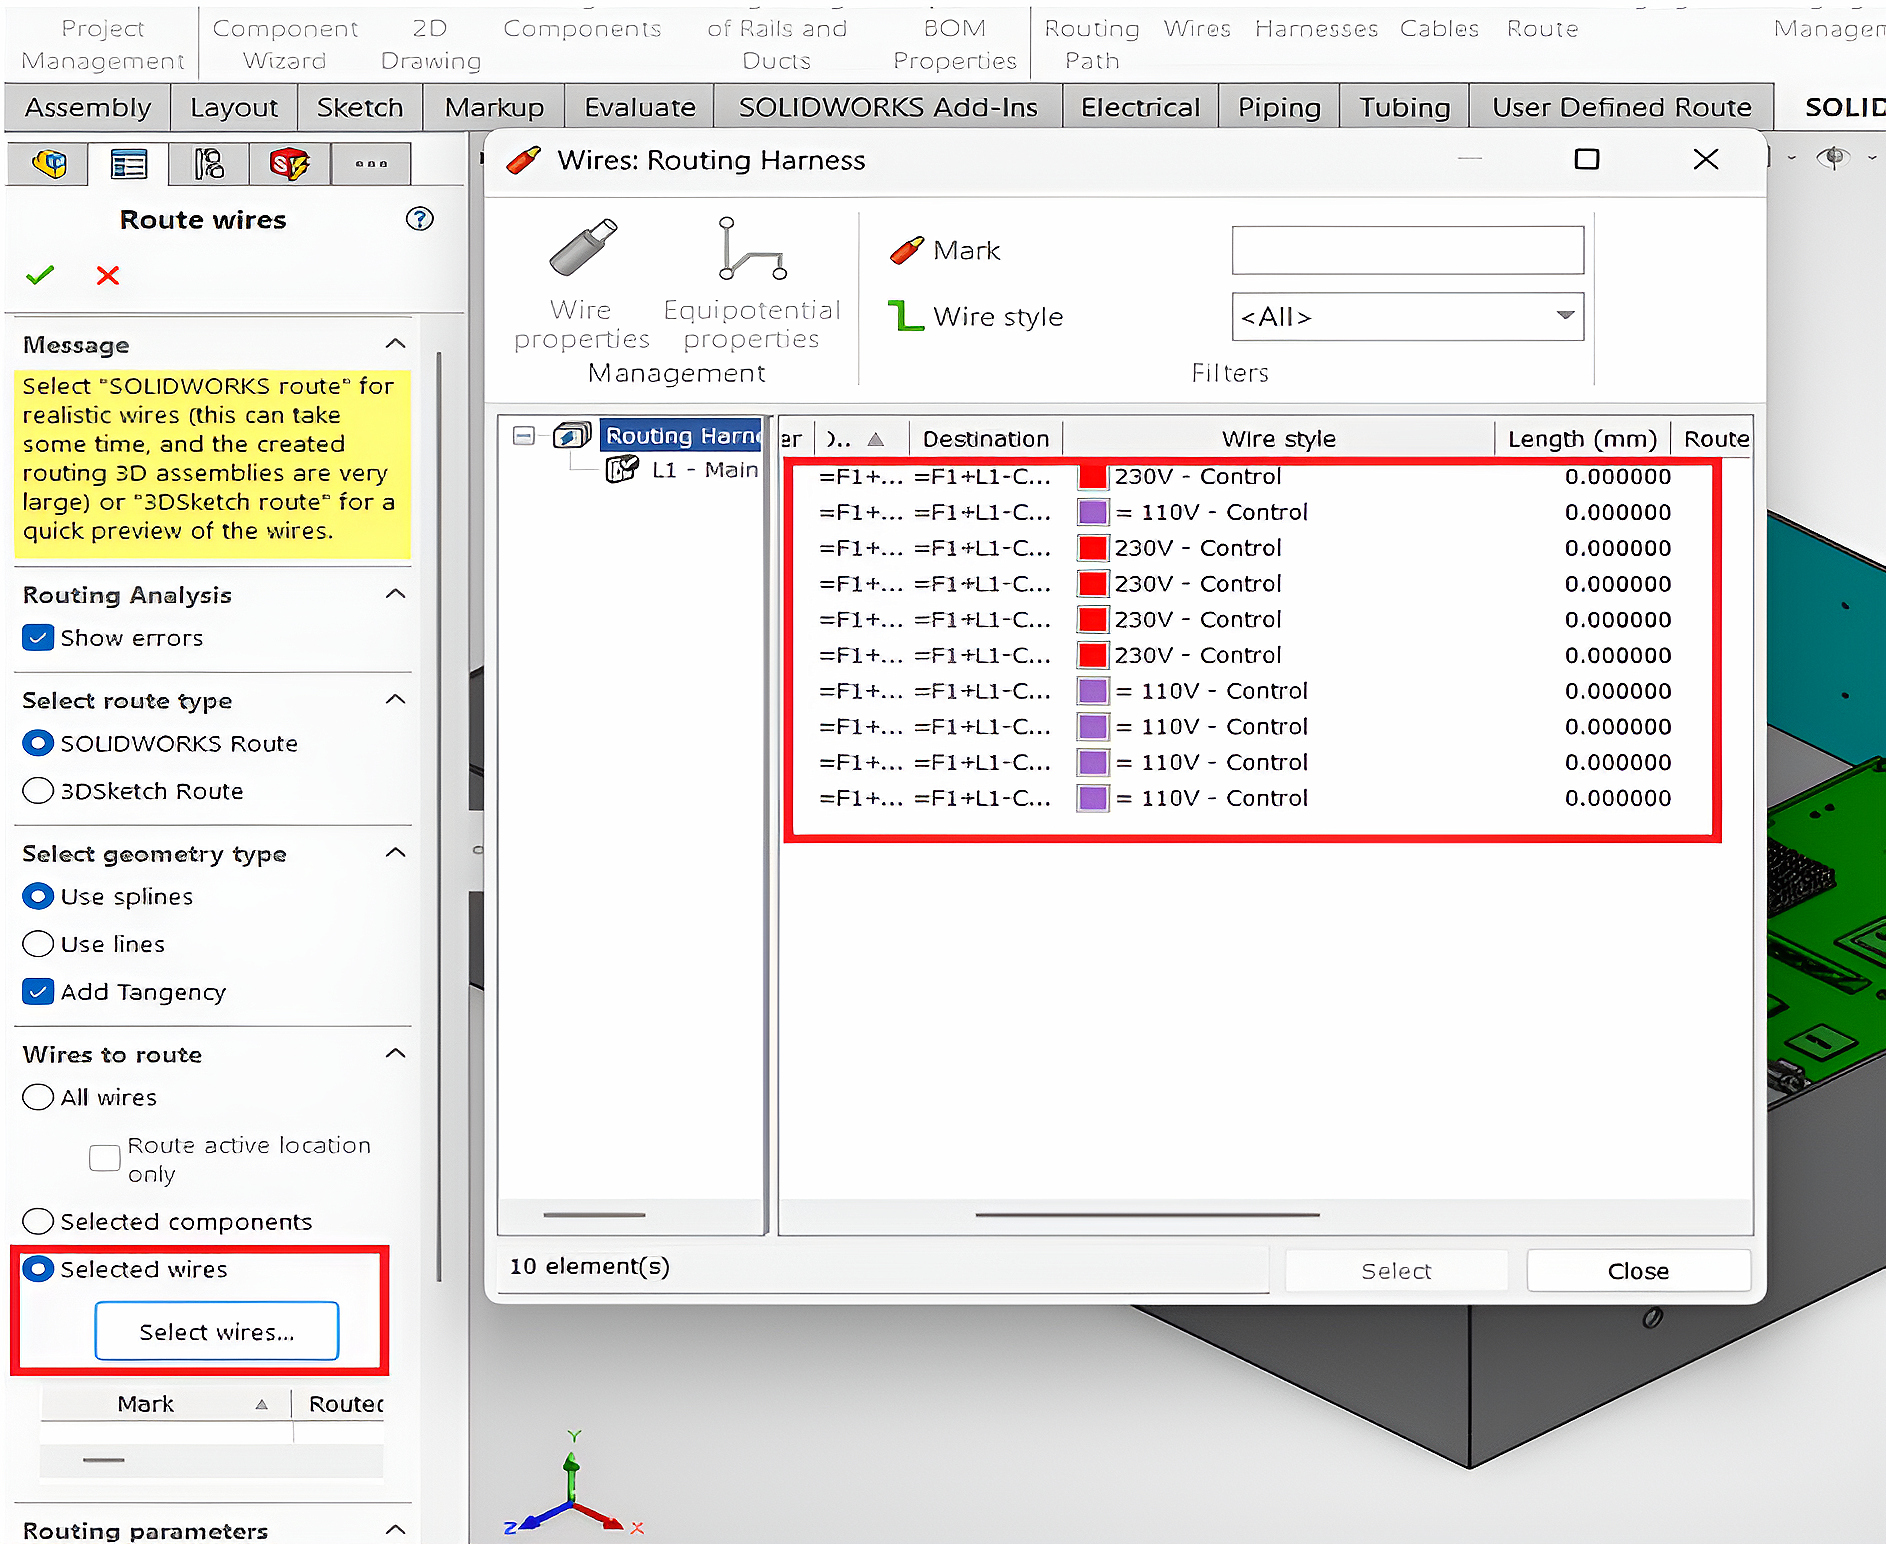
Task: Collapse the Select route type section
Action: point(396,699)
